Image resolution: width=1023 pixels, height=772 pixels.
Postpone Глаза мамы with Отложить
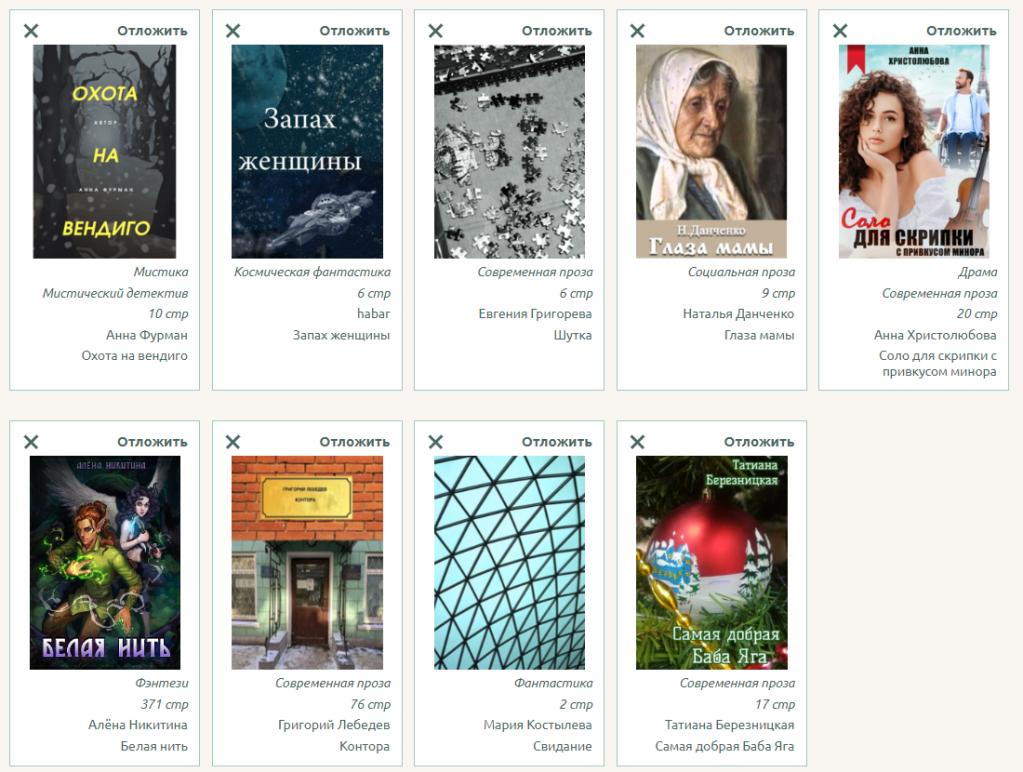[759, 31]
